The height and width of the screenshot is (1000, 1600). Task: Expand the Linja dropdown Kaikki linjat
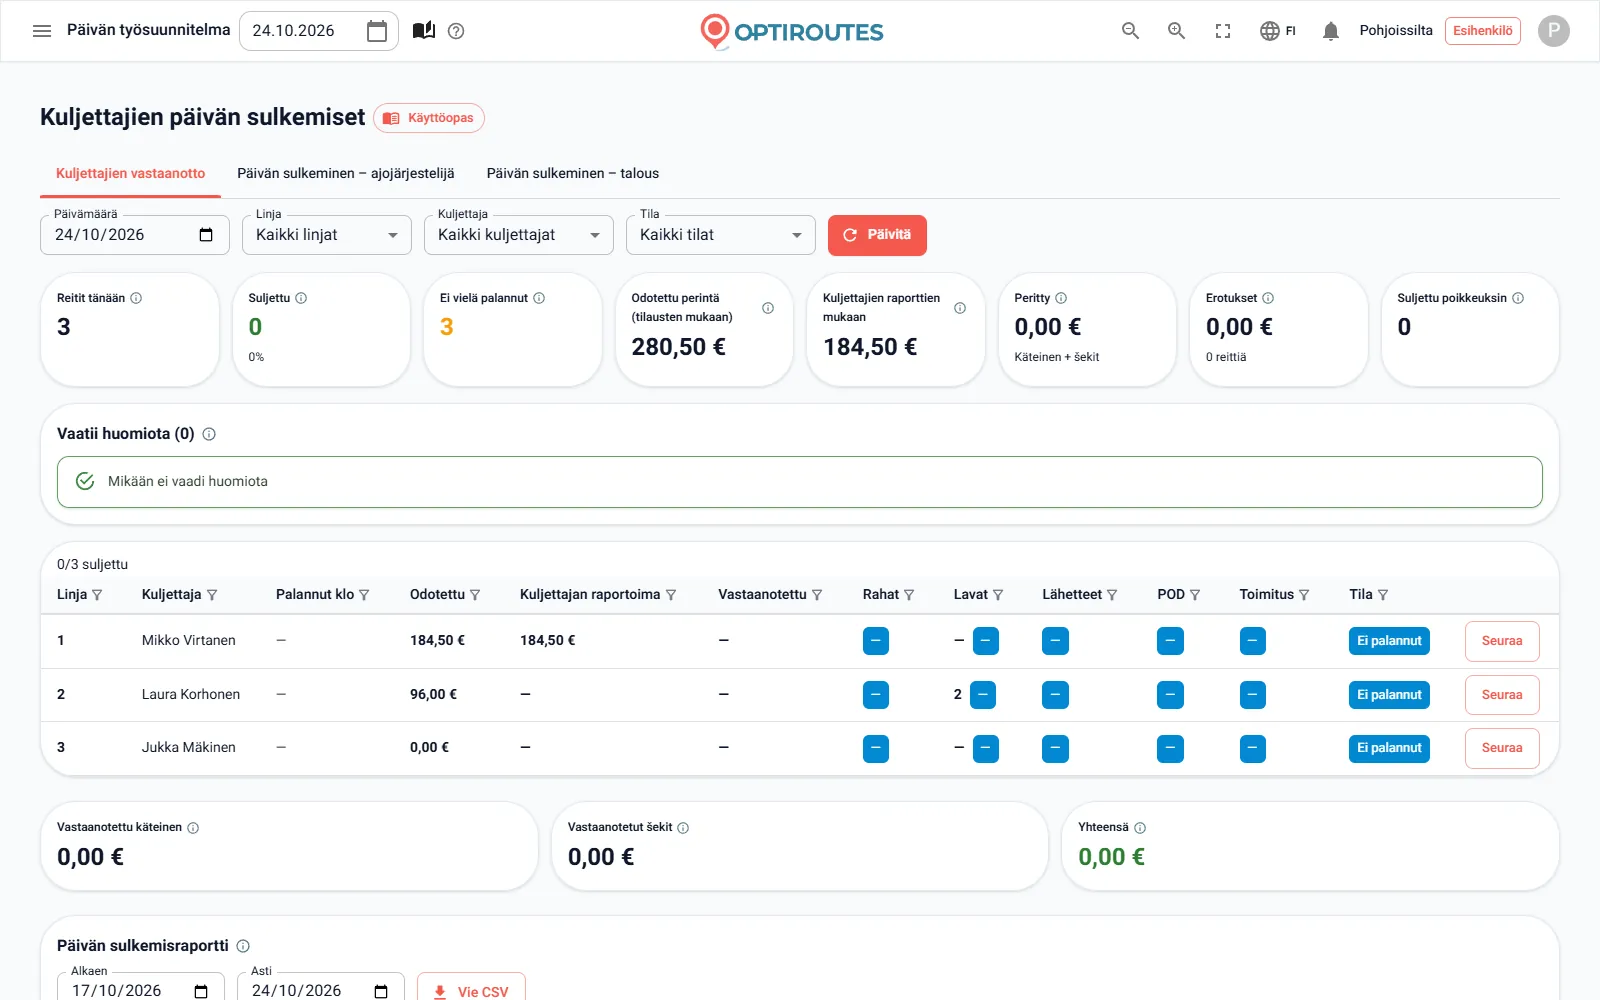point(327,235)
